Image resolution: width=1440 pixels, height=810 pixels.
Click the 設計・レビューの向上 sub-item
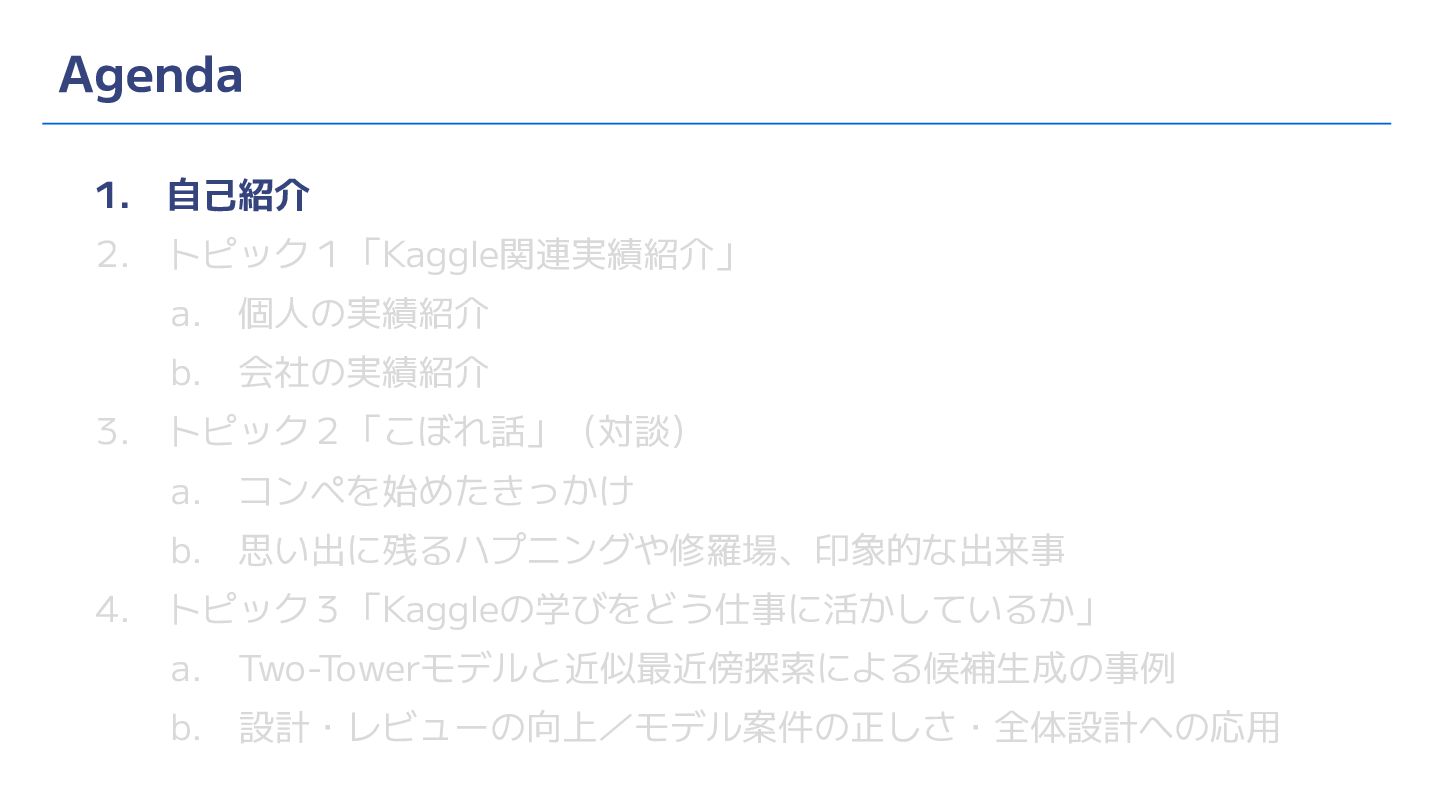click(x=759, y=727)
